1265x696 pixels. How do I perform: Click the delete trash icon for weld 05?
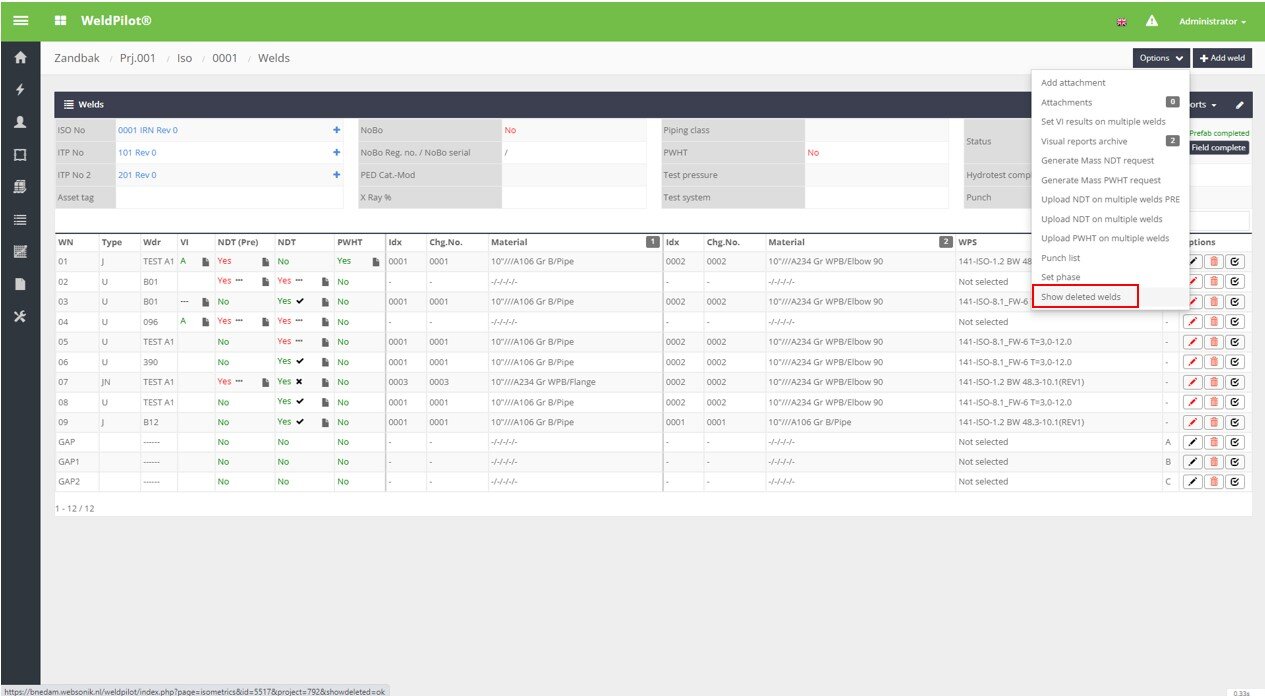[1214, 342]
